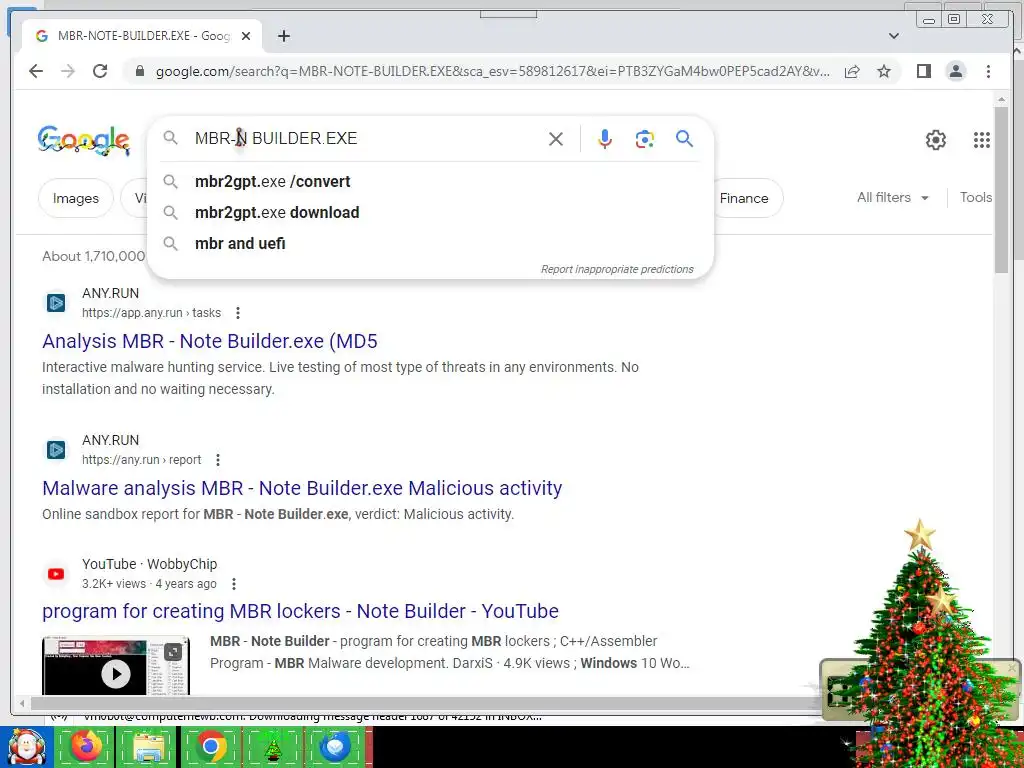Click the 'https://any.run › report' URL text
The height and width of the screenshot is (768, 1024).
142,460
